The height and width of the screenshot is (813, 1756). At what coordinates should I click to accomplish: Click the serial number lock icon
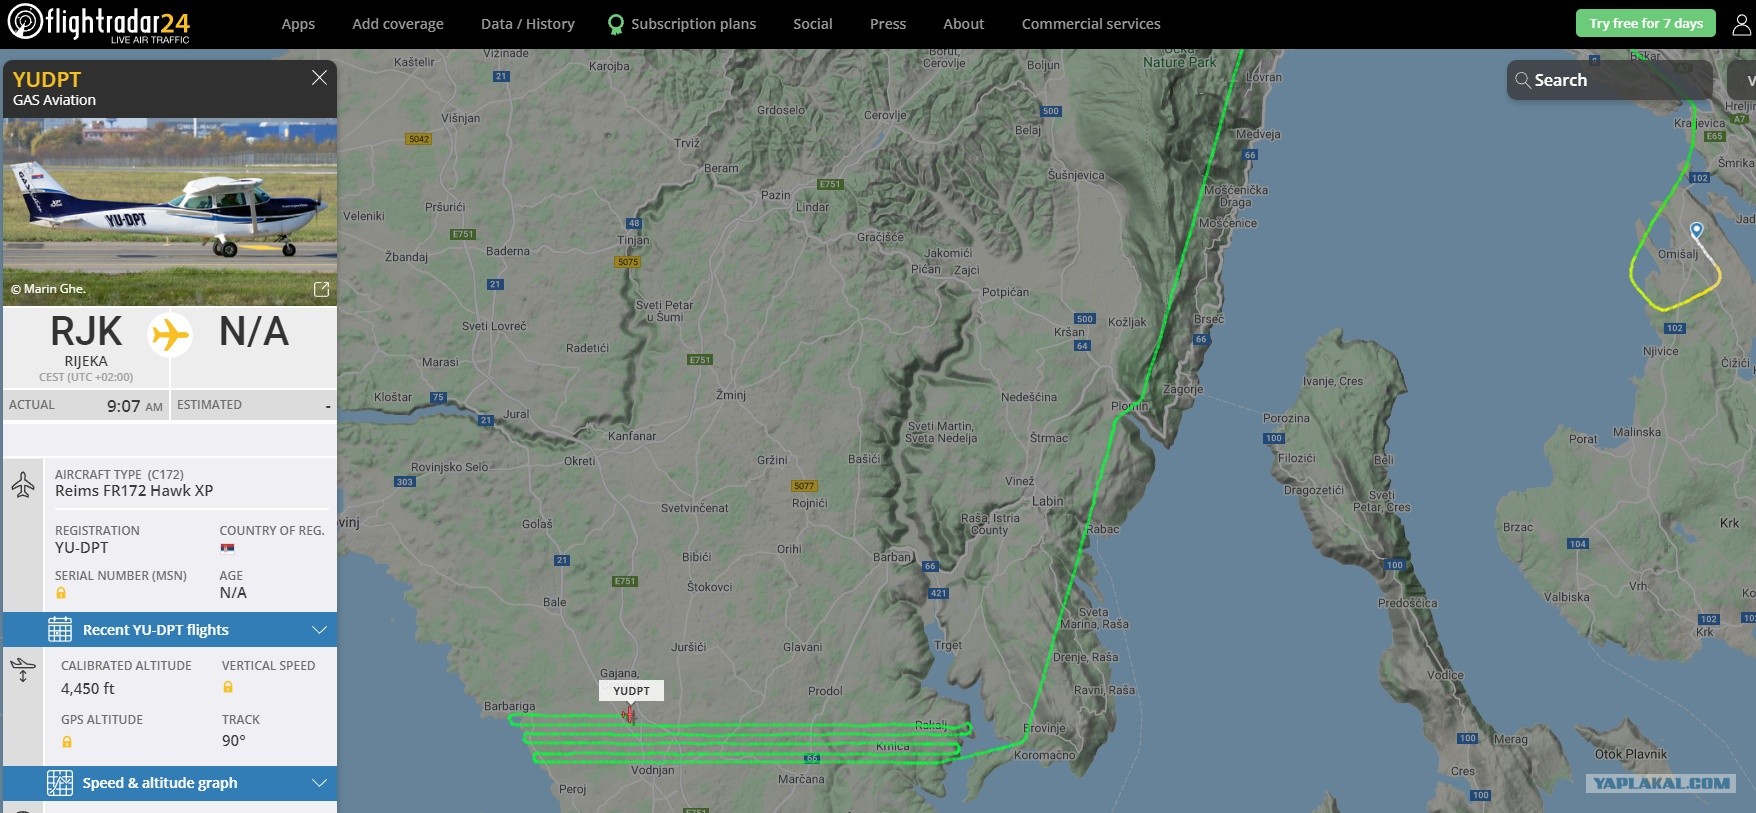61,593
